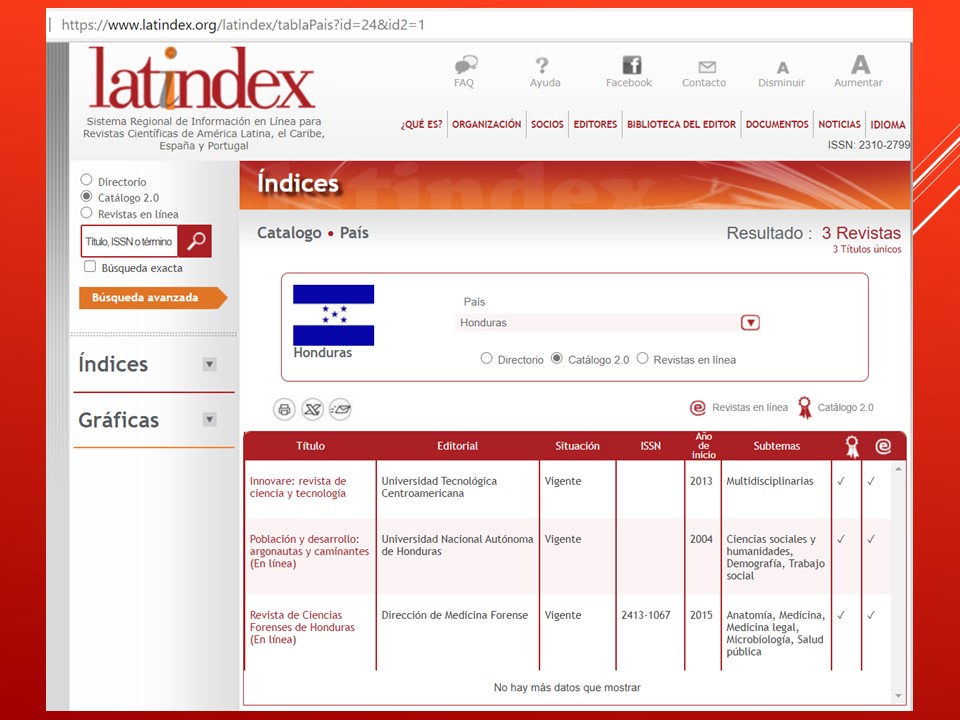This screenshot has height=720, width=960.
Task: Click the Honduras flag image
Action: pyautogui.click(x=333, y=315)
